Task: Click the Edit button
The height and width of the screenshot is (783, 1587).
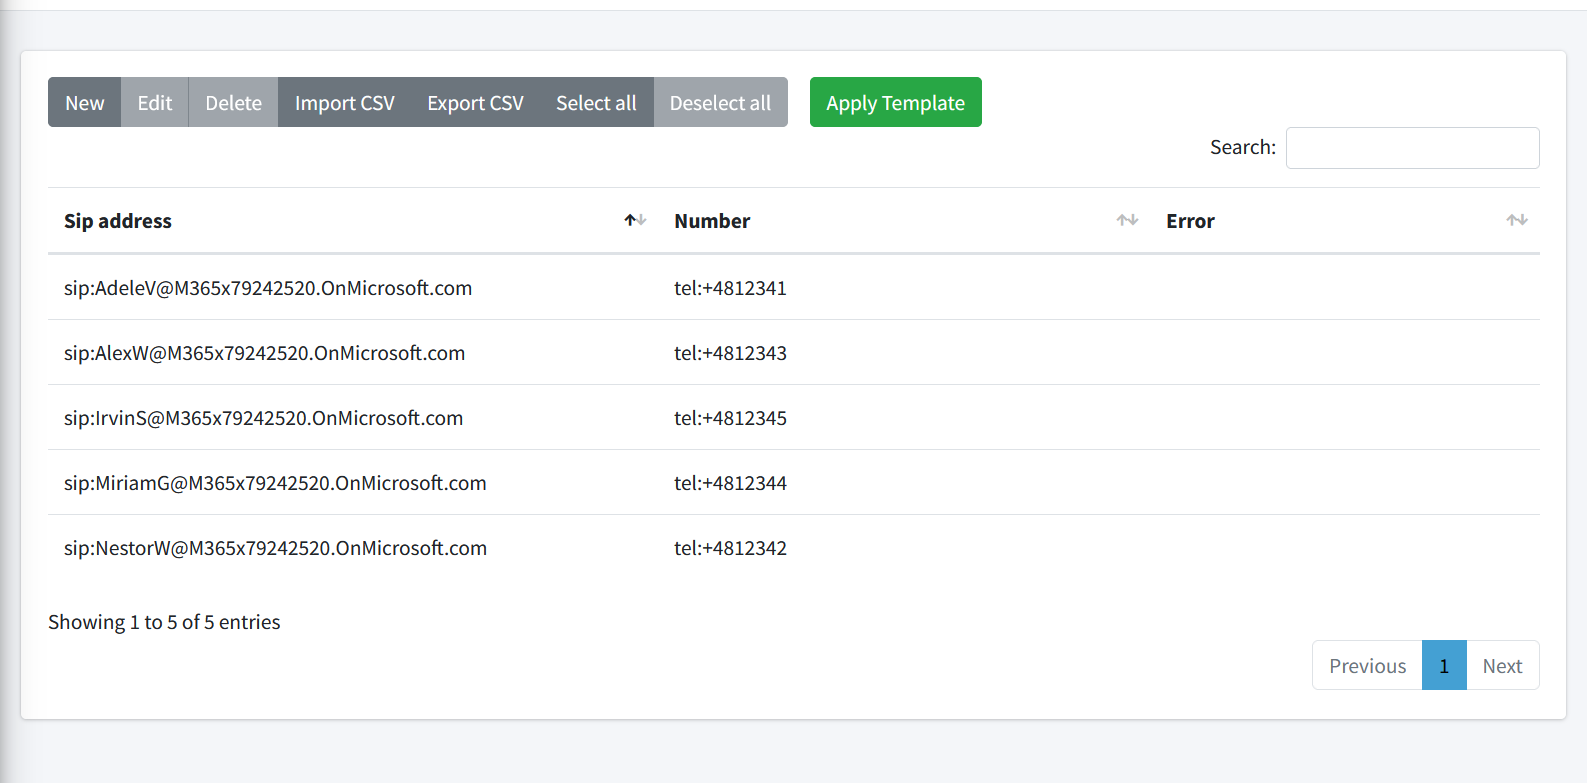Action: coord(154,103)
